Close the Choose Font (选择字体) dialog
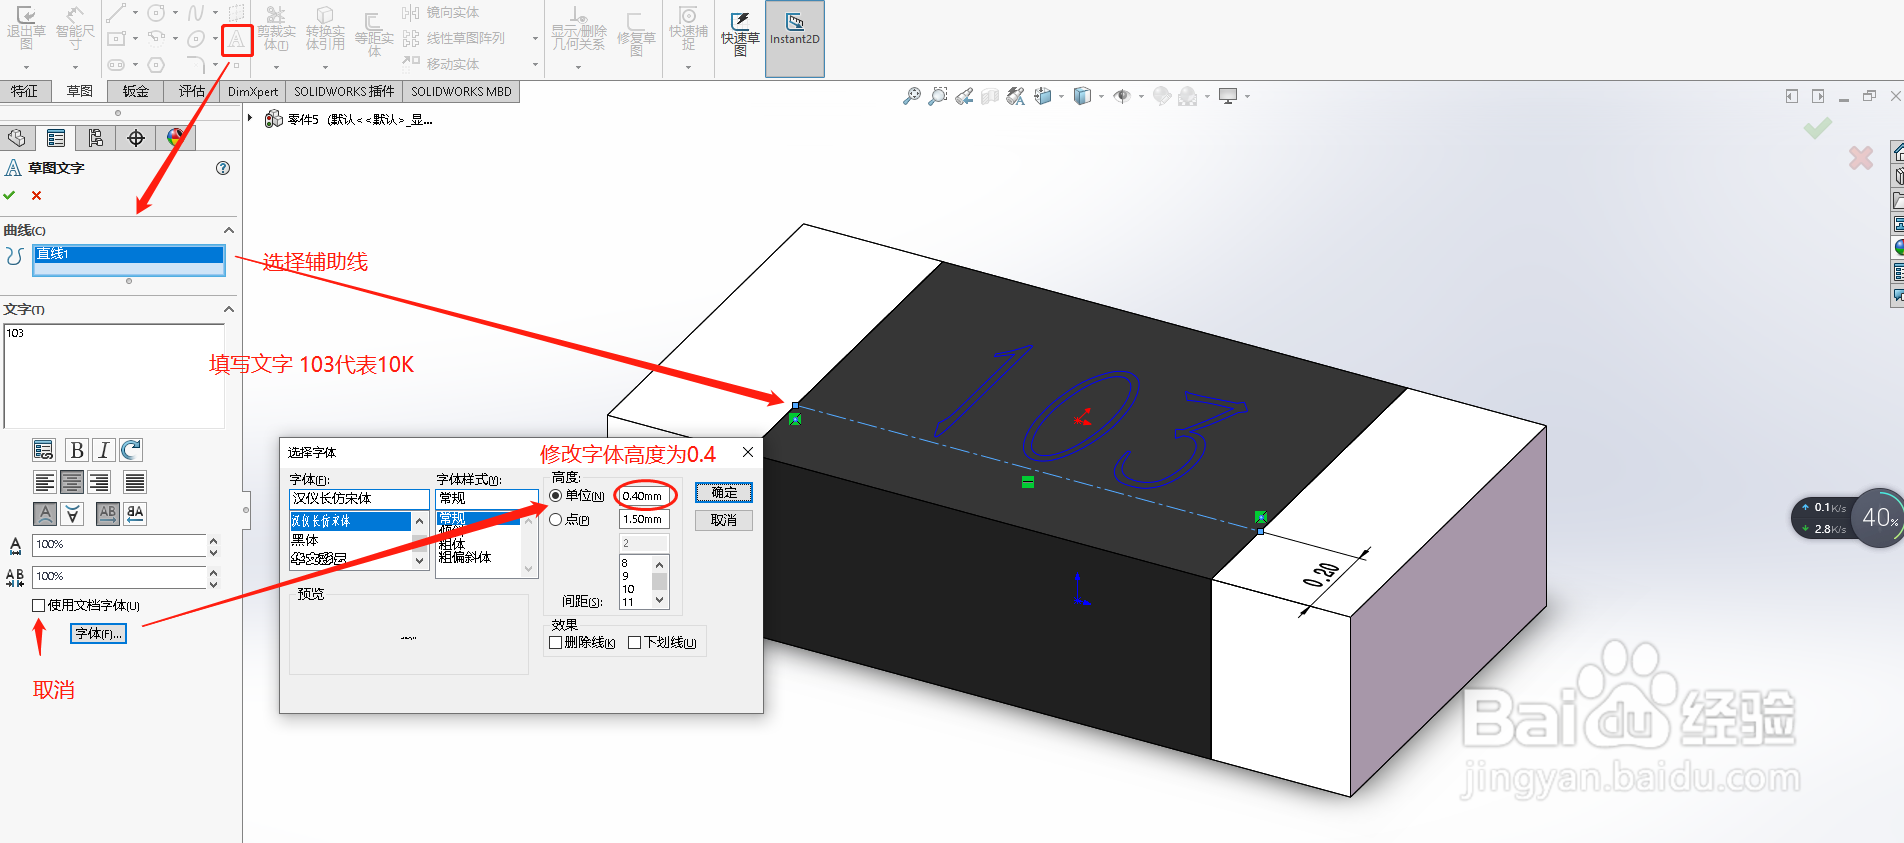 coord(748,452)
